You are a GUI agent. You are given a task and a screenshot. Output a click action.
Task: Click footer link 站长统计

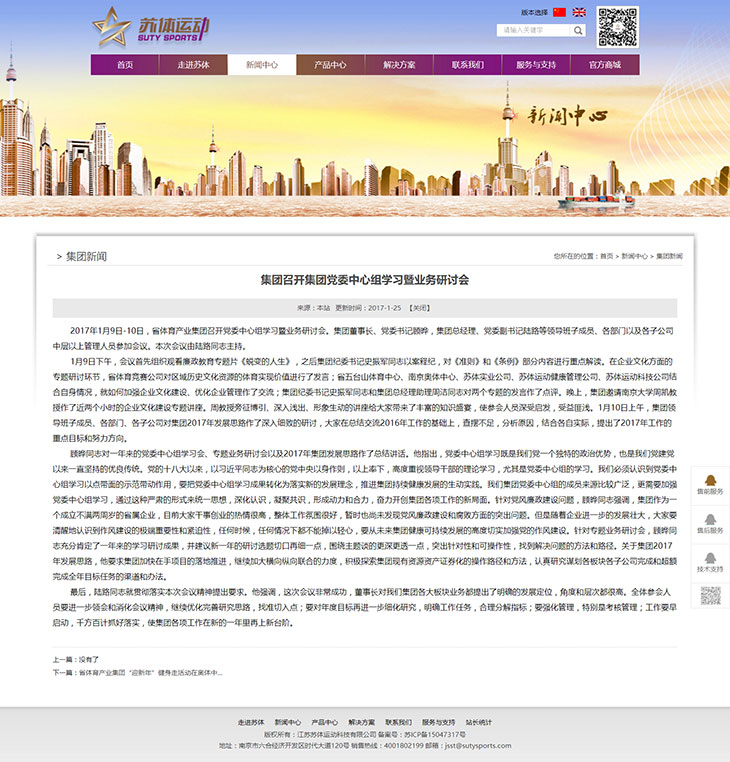pos(479,723)
